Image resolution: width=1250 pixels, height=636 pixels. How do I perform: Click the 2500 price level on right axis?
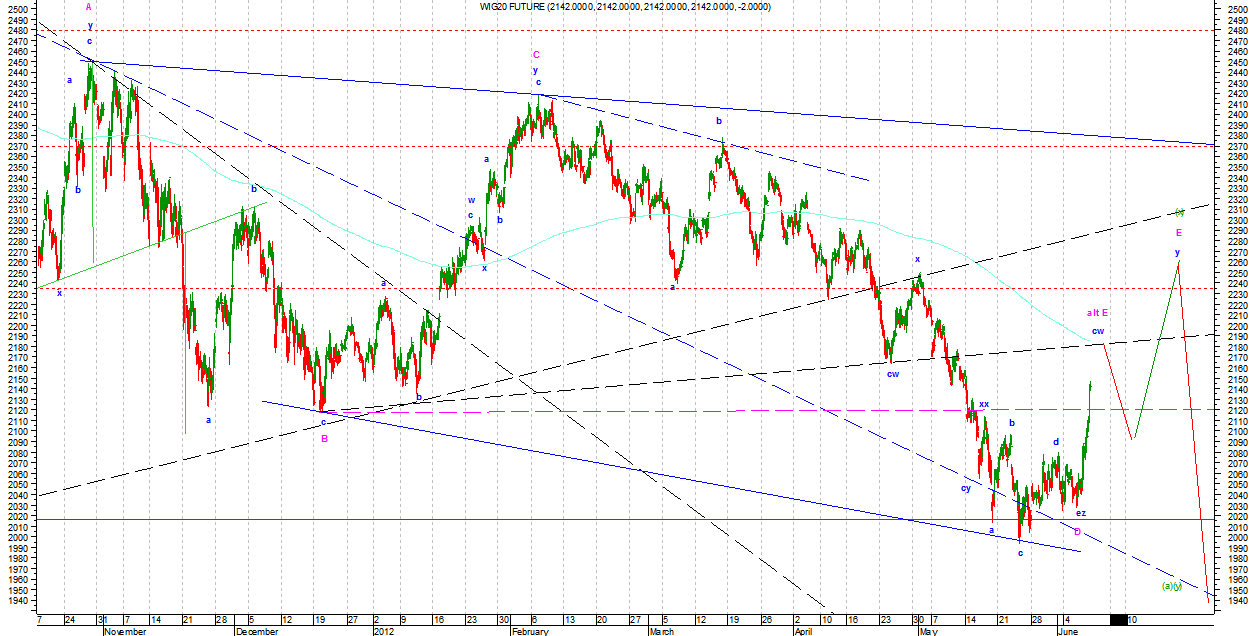pos(1236,8)
